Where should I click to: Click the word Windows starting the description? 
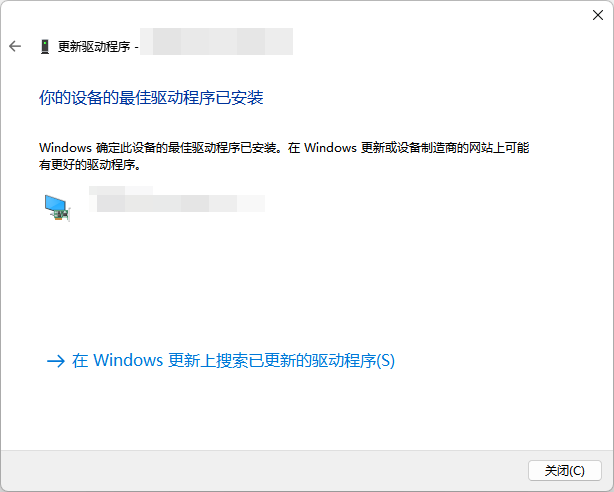[x=65, y=148]
